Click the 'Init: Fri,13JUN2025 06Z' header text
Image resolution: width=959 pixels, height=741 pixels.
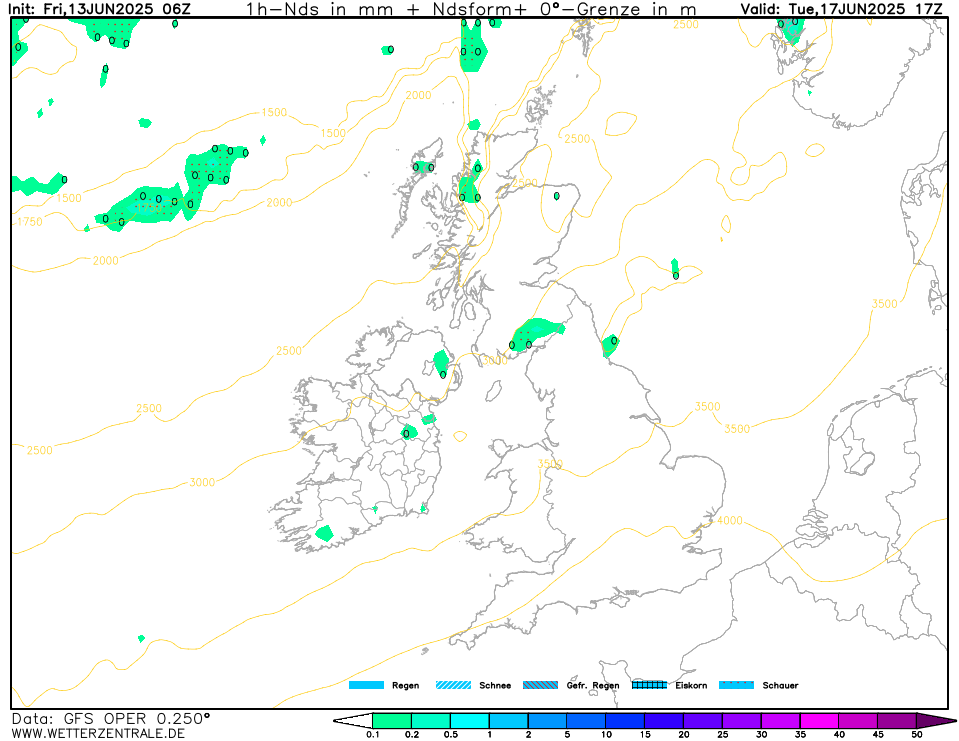pyautogui.click(x=99, y=9)
